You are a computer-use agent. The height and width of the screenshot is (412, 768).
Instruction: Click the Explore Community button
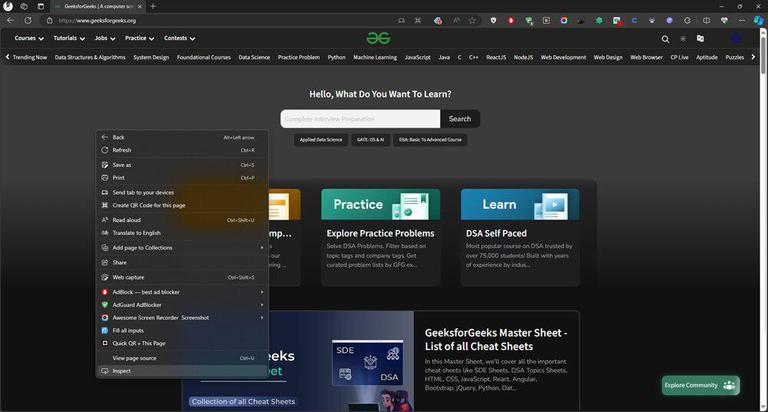tap(700, 385)
